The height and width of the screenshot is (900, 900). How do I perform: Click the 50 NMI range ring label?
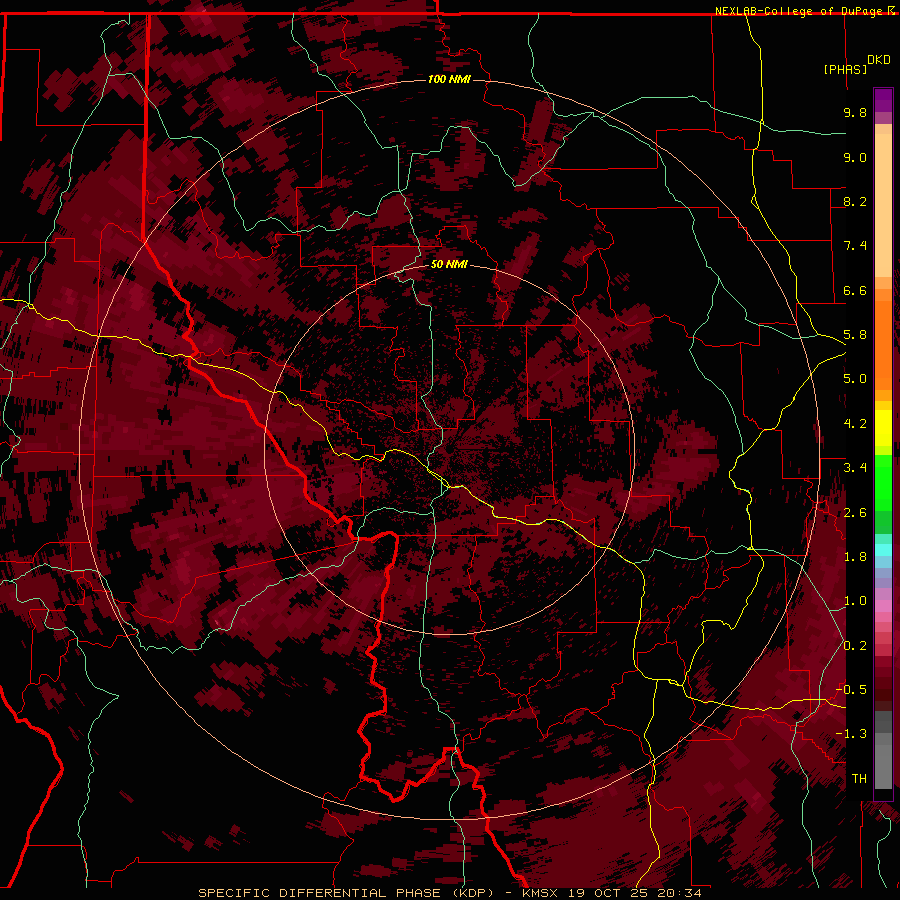click(x=449, y=264)
